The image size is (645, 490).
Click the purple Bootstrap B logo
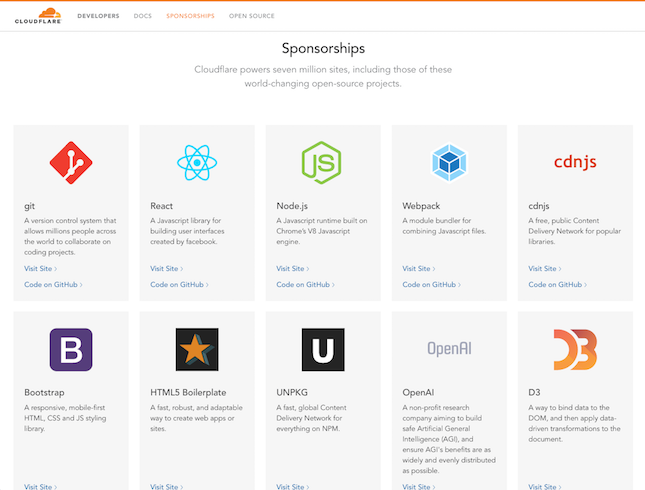click(71, 349)
